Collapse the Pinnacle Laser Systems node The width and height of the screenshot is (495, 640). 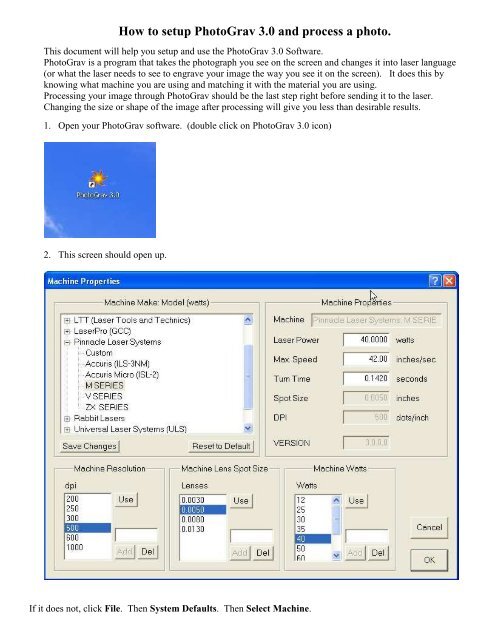click(x=67, y=342)
